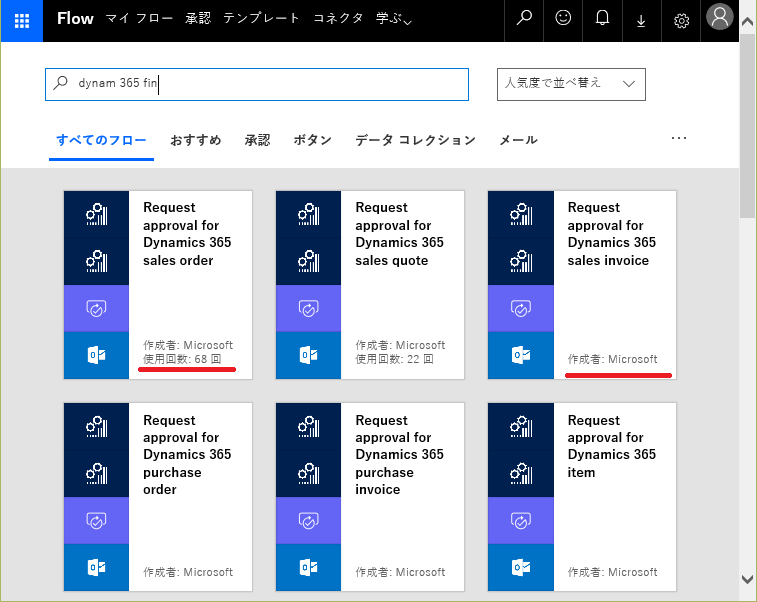
Task: Click the Outlook icon on item card
Action: pyautogui.click(x=521, y=567)
